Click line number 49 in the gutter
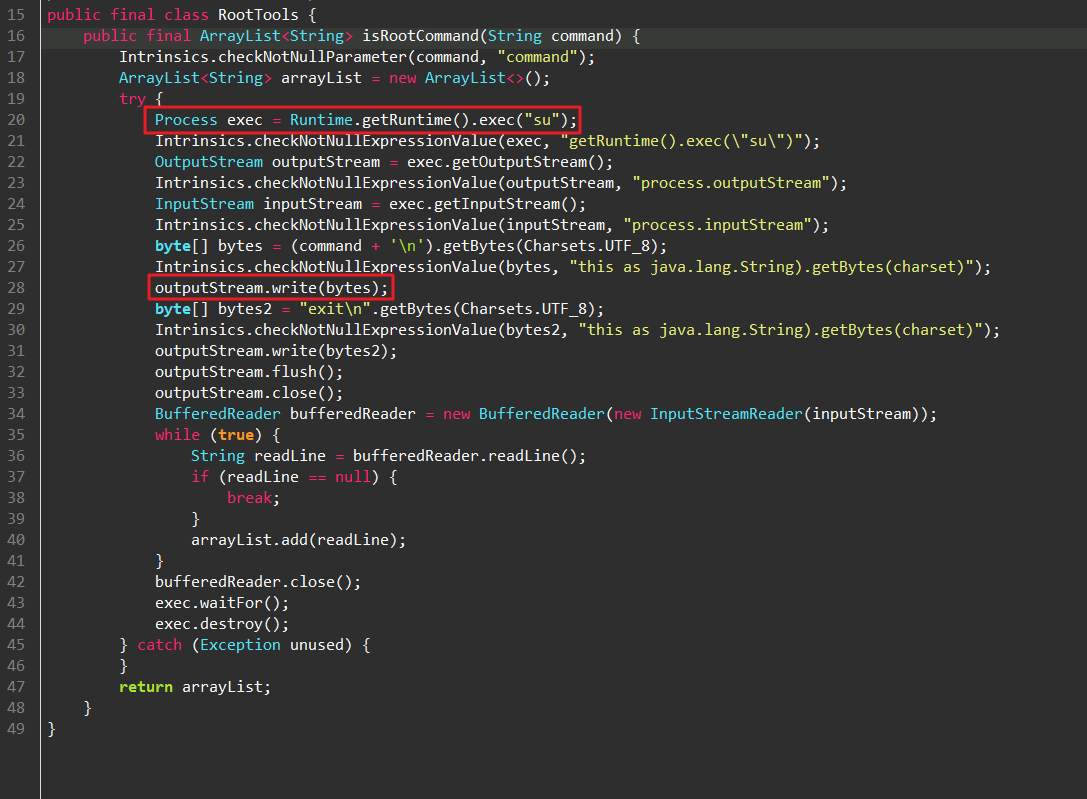Image resolution: width=1087 pixels, height=799 pixels. pos(16,728)
